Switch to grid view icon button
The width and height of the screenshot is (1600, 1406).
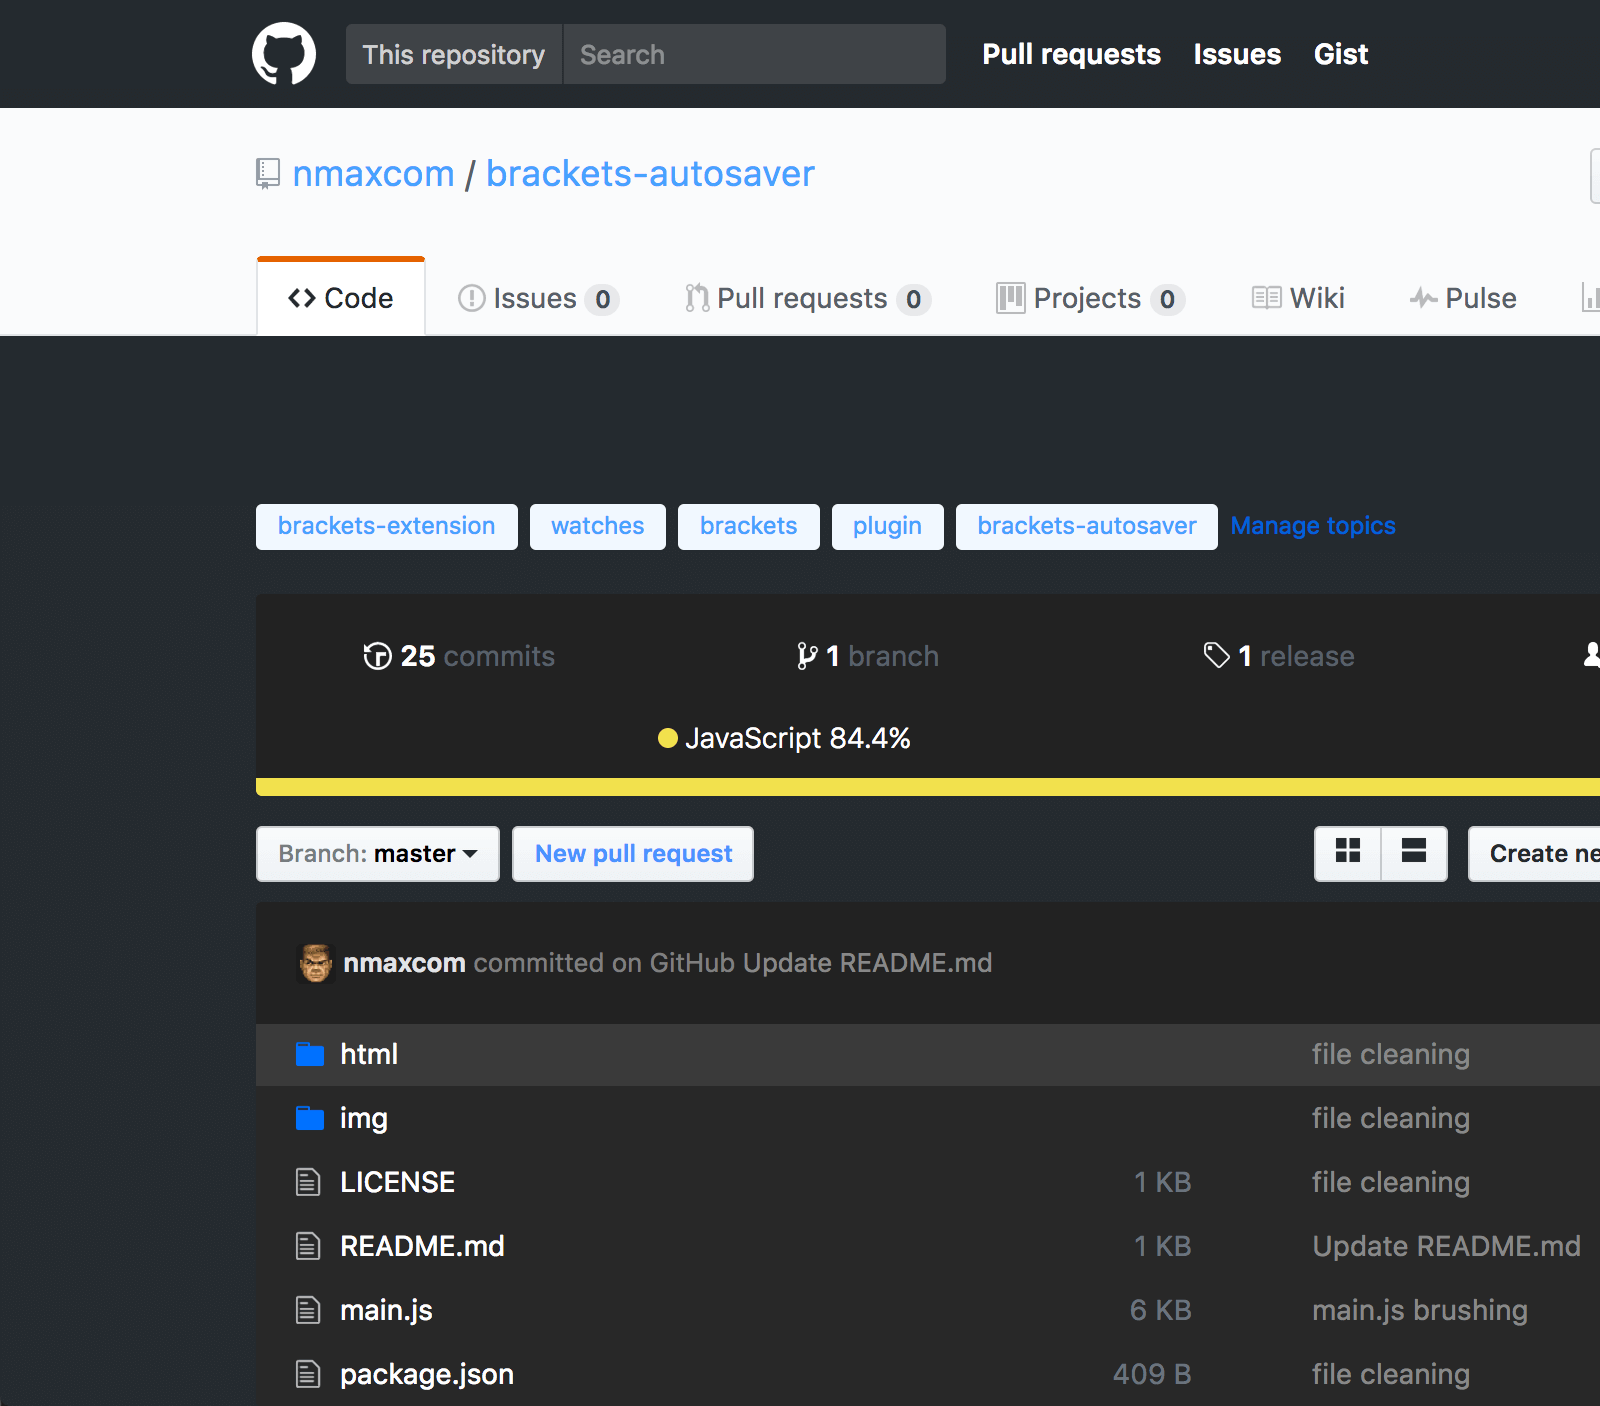[1348, 853]
